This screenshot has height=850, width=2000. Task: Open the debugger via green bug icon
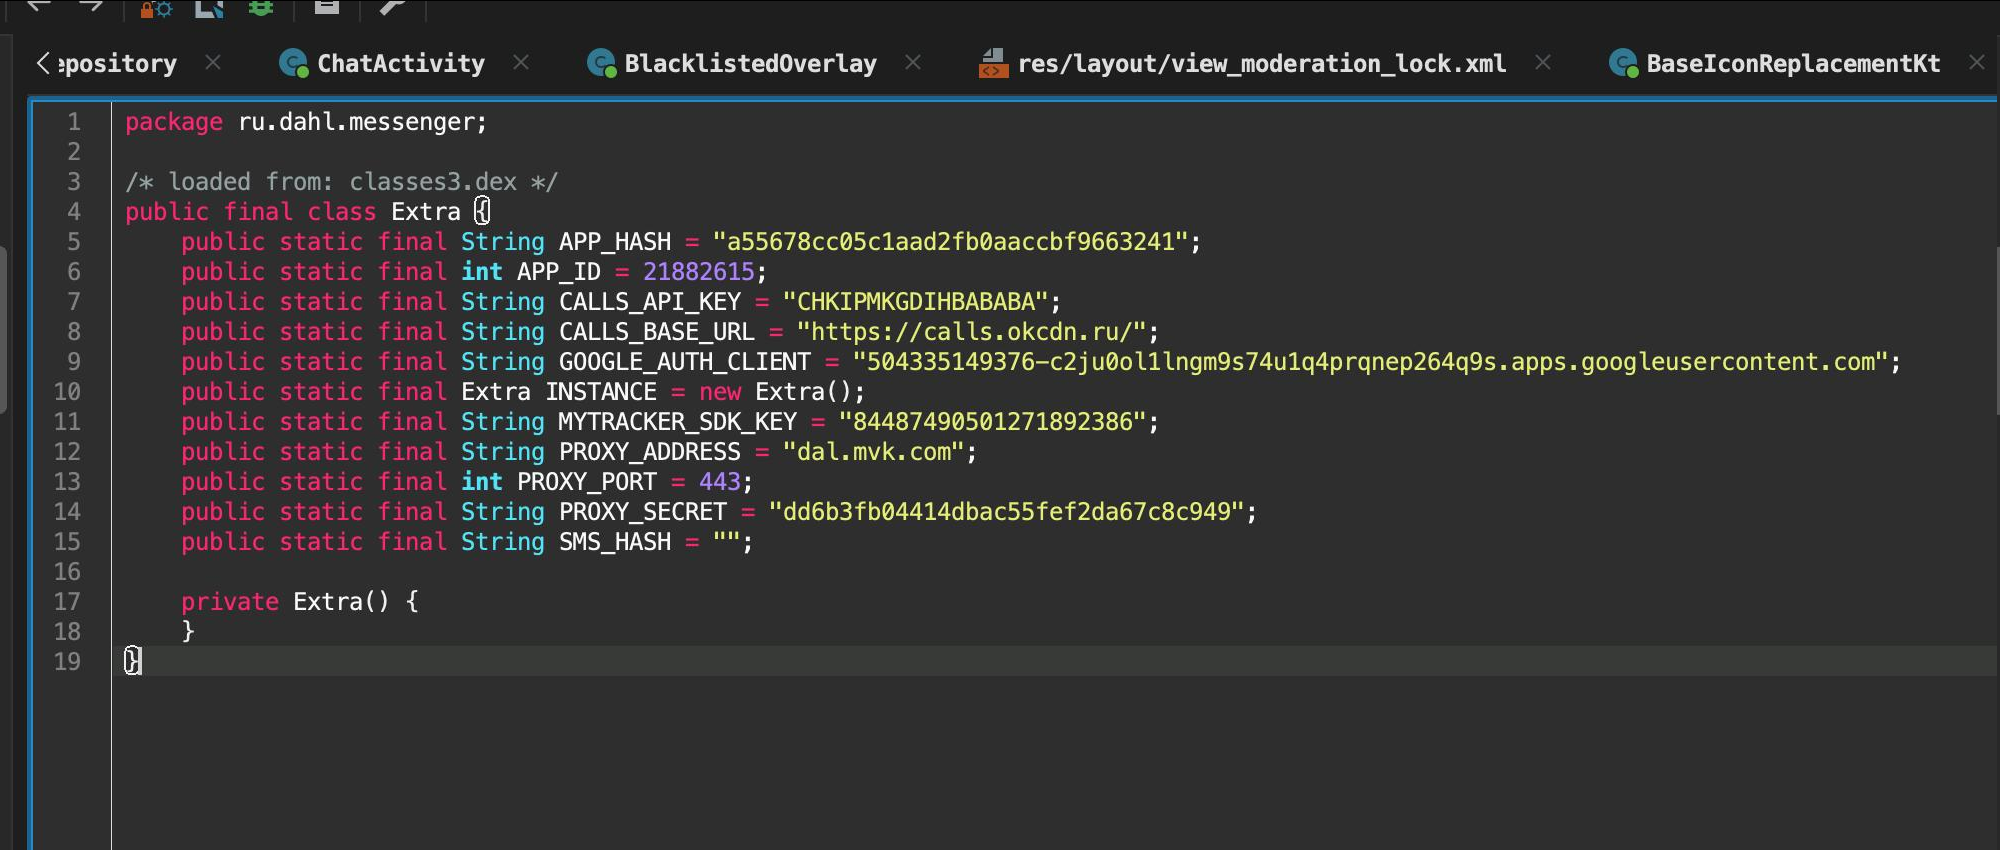point(261,8)
